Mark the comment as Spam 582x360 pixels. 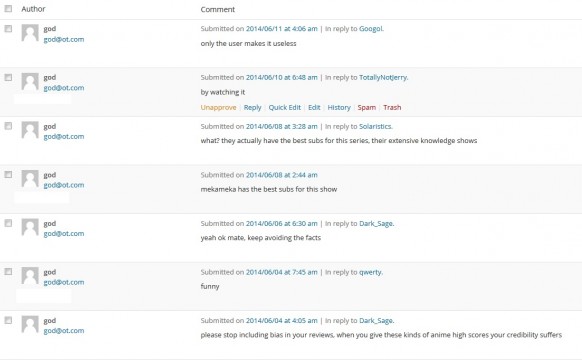(x=367, y=108)
